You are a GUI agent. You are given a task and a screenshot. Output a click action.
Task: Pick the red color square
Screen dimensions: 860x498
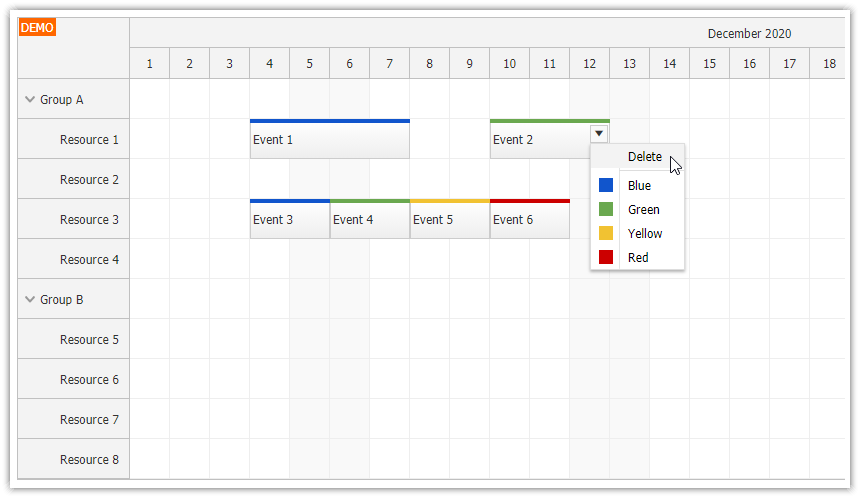[x=606, y=257]
